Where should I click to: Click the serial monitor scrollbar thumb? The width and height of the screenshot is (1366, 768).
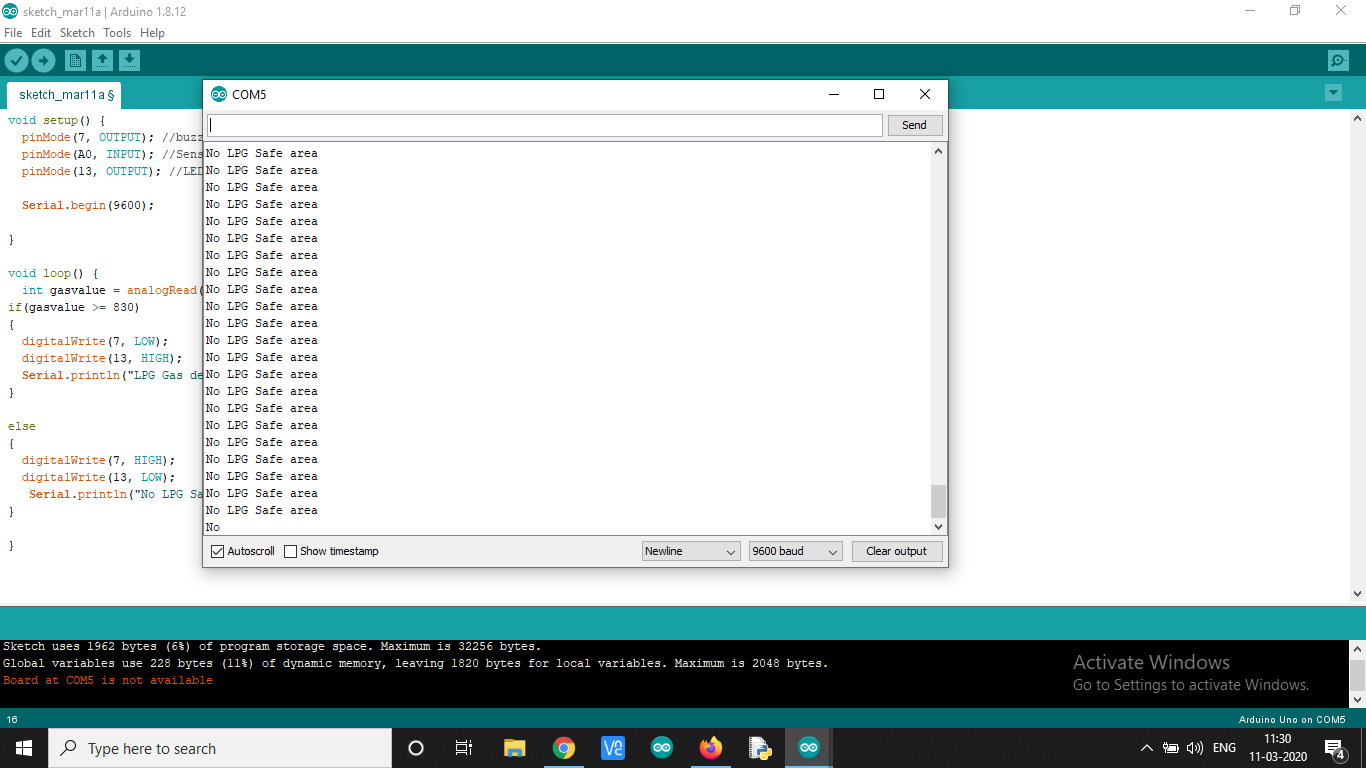pos(938,501)
